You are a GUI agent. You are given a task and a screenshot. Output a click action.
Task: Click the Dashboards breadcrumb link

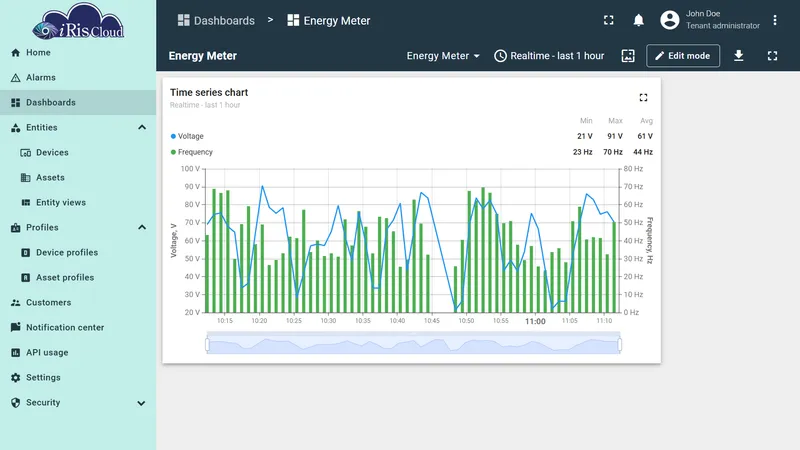(x=216, y=20)
